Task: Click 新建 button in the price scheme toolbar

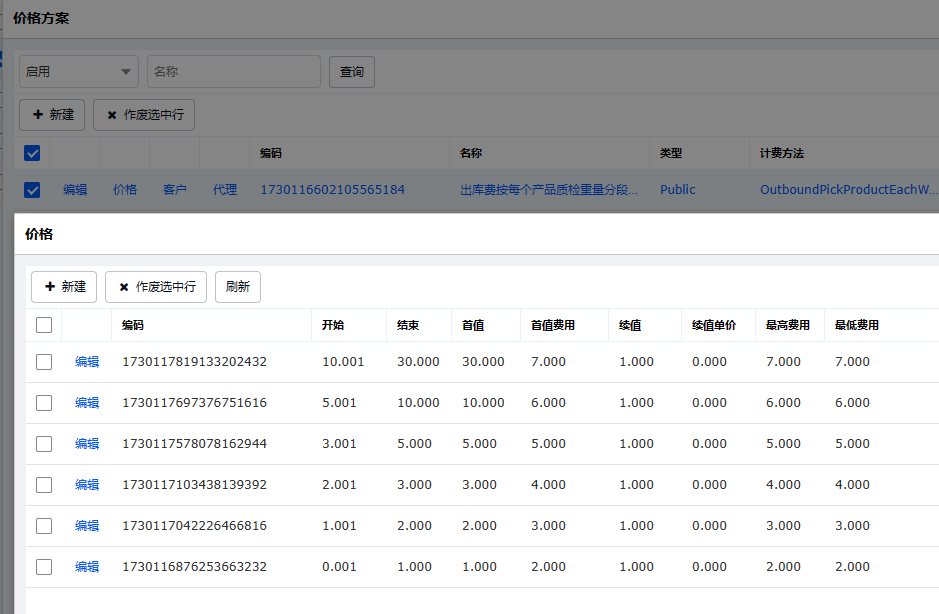Action: click(x=52, y=115)
